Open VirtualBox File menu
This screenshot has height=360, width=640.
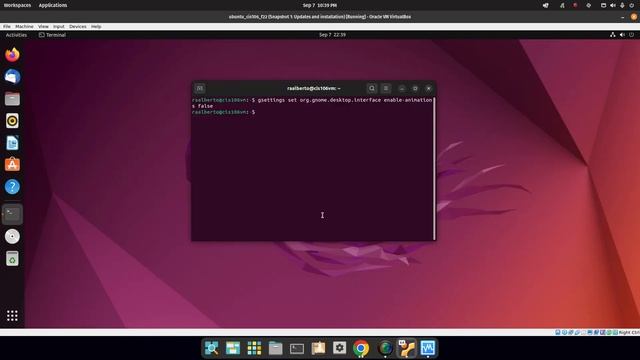7,26
